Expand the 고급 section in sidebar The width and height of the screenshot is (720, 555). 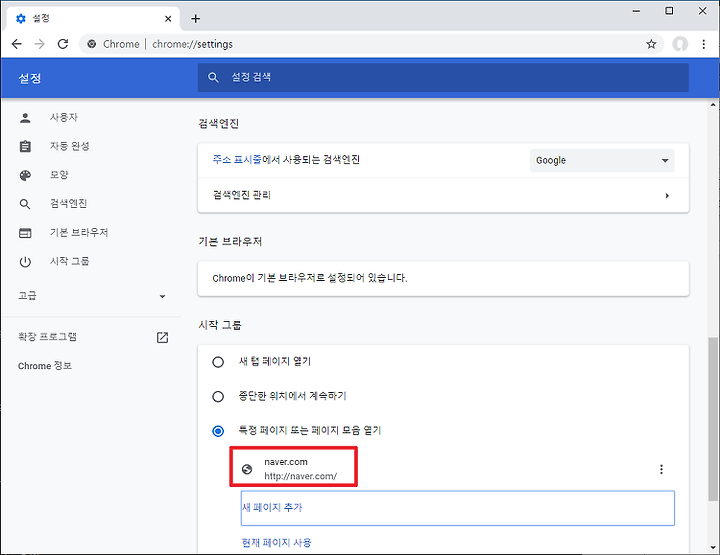pos(92,296)
